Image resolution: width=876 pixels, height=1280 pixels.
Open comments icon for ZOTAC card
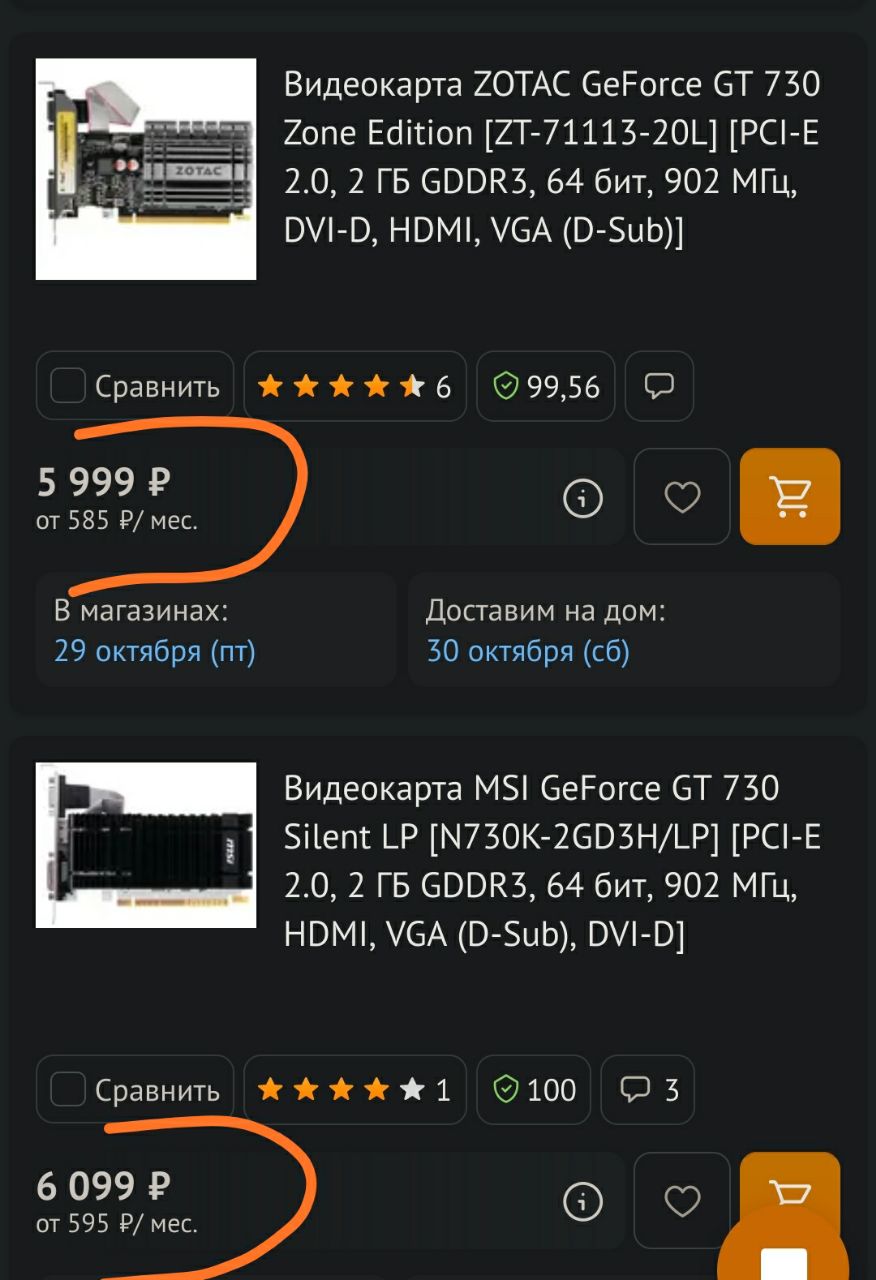click(659, 386)
